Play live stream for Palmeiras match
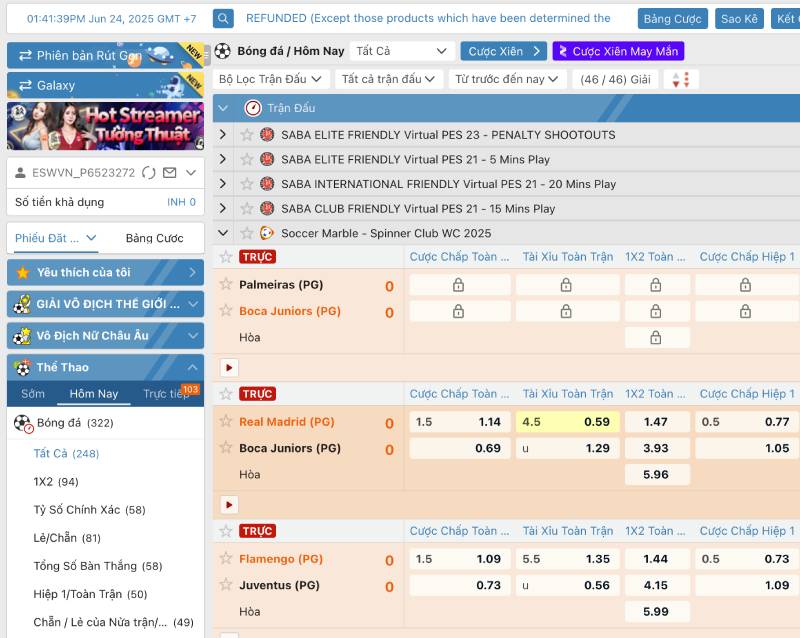800x638 pixels. pos(229,368)
